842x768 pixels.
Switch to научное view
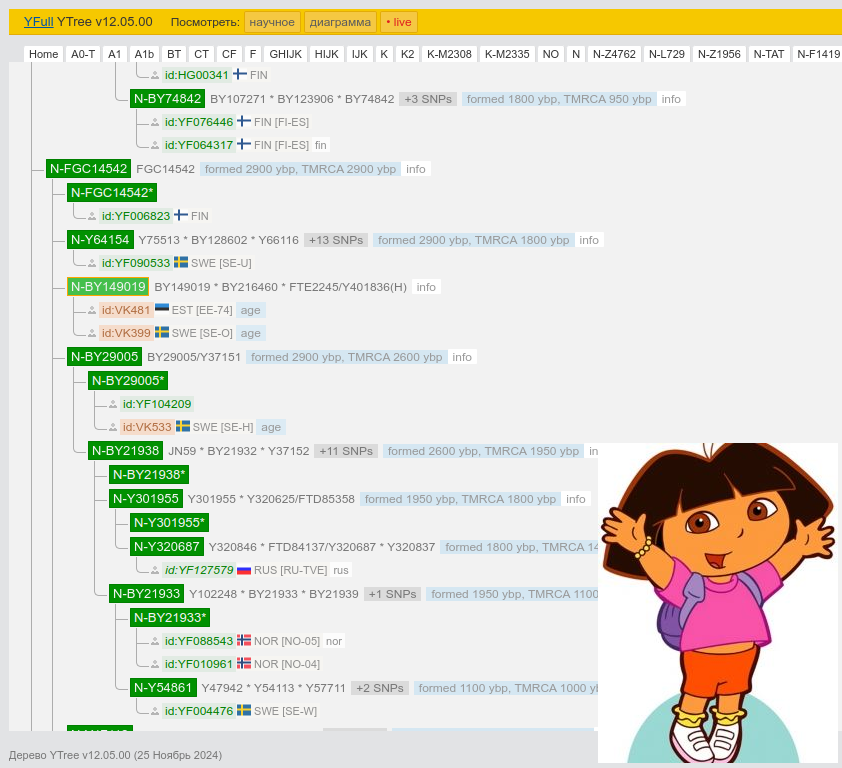tap(272, 23)
